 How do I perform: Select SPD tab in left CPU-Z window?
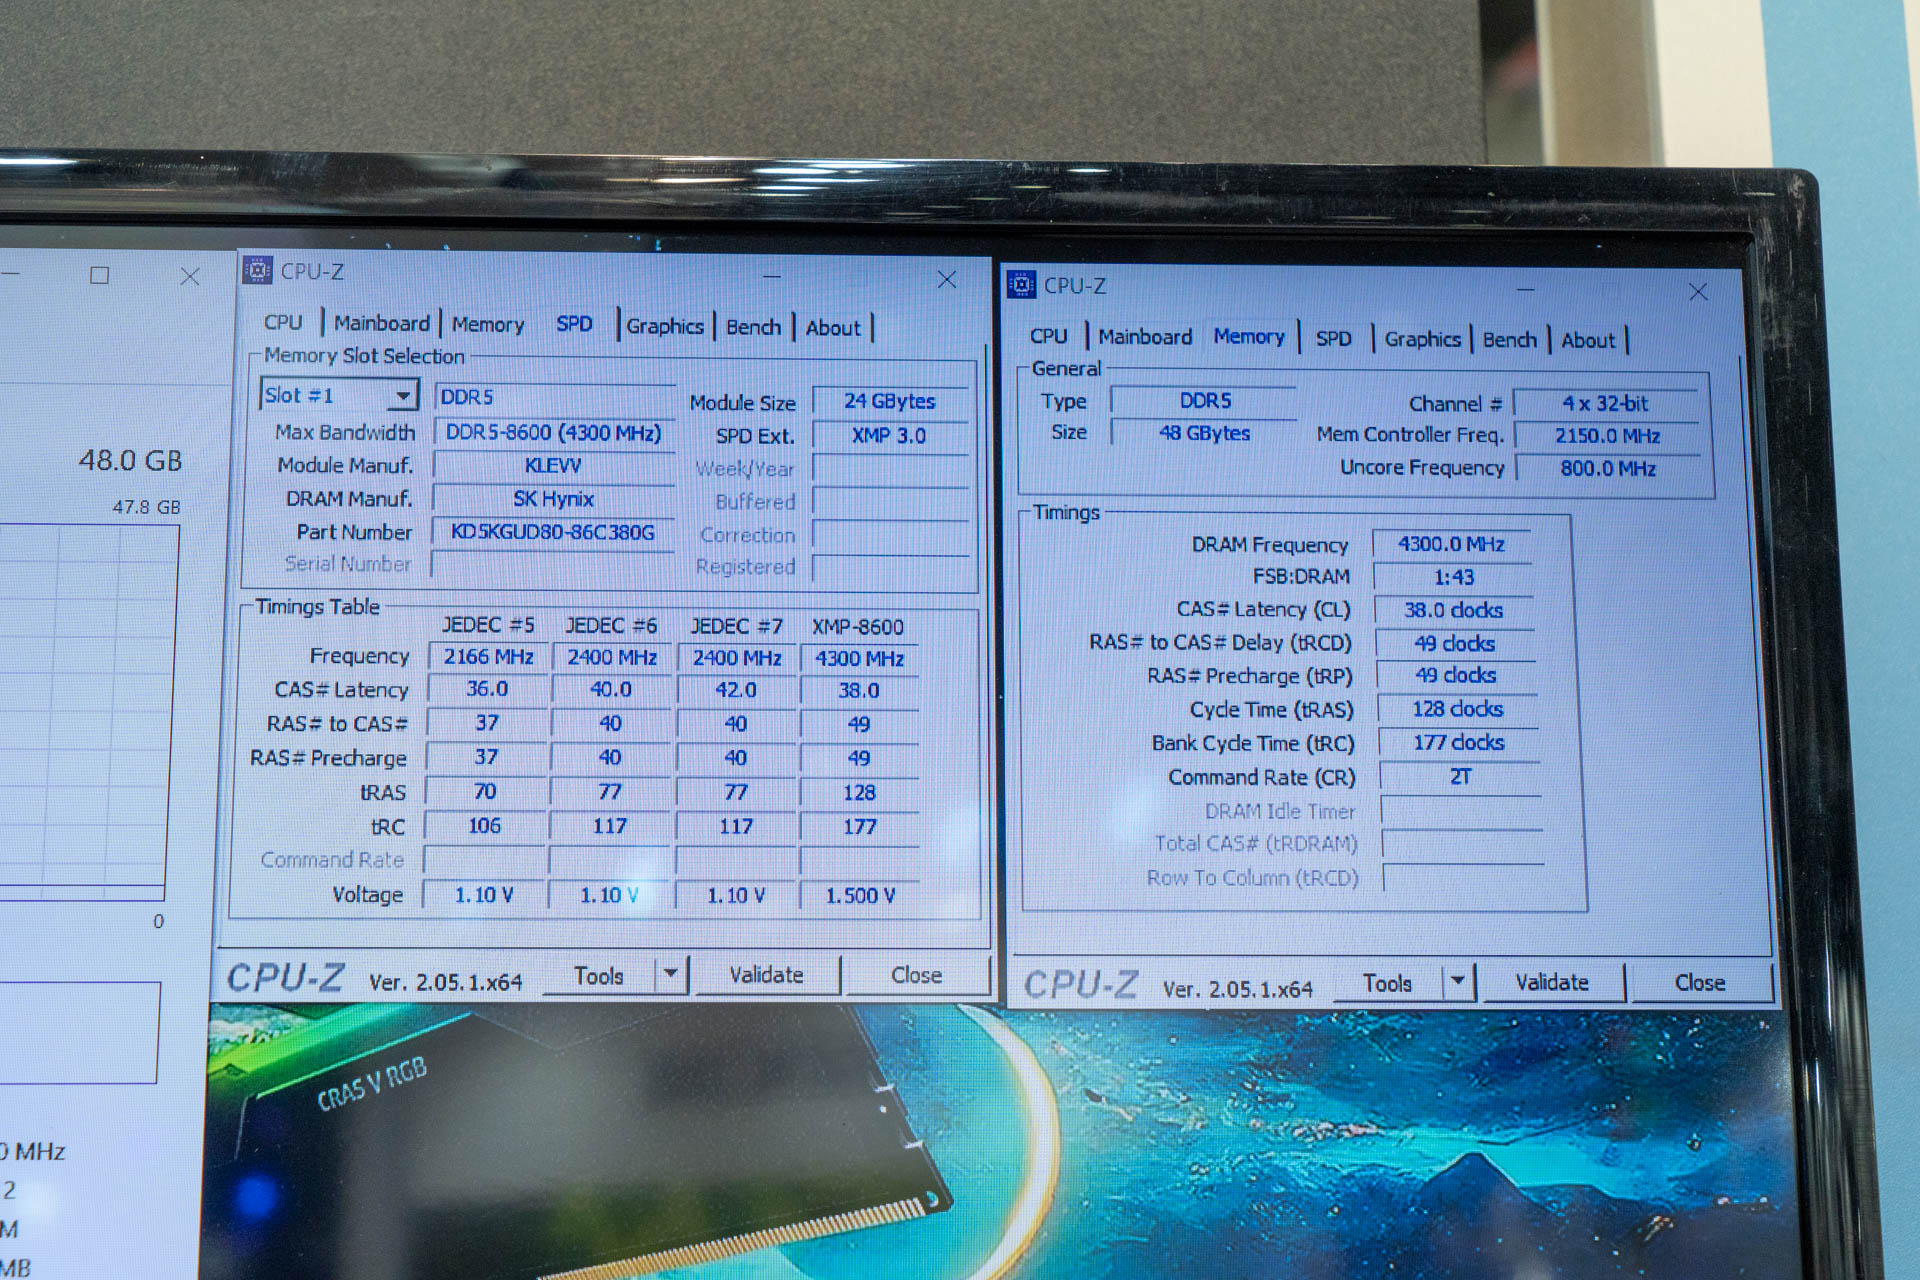point(574,324)
